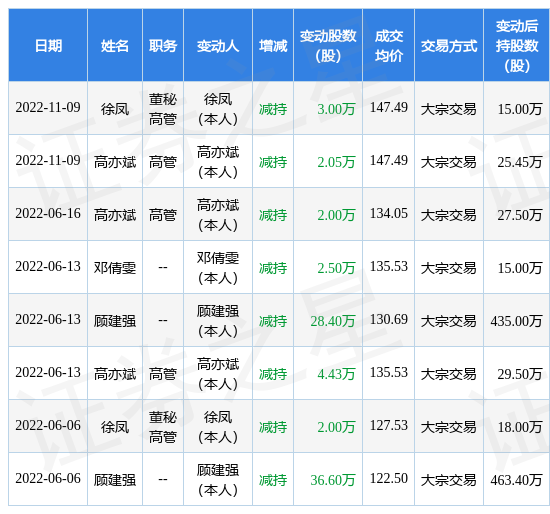The image size is (550, 514).
Task: Click the 28.40万 share change value
Action: pyautogui.click(x=333, y=321)
